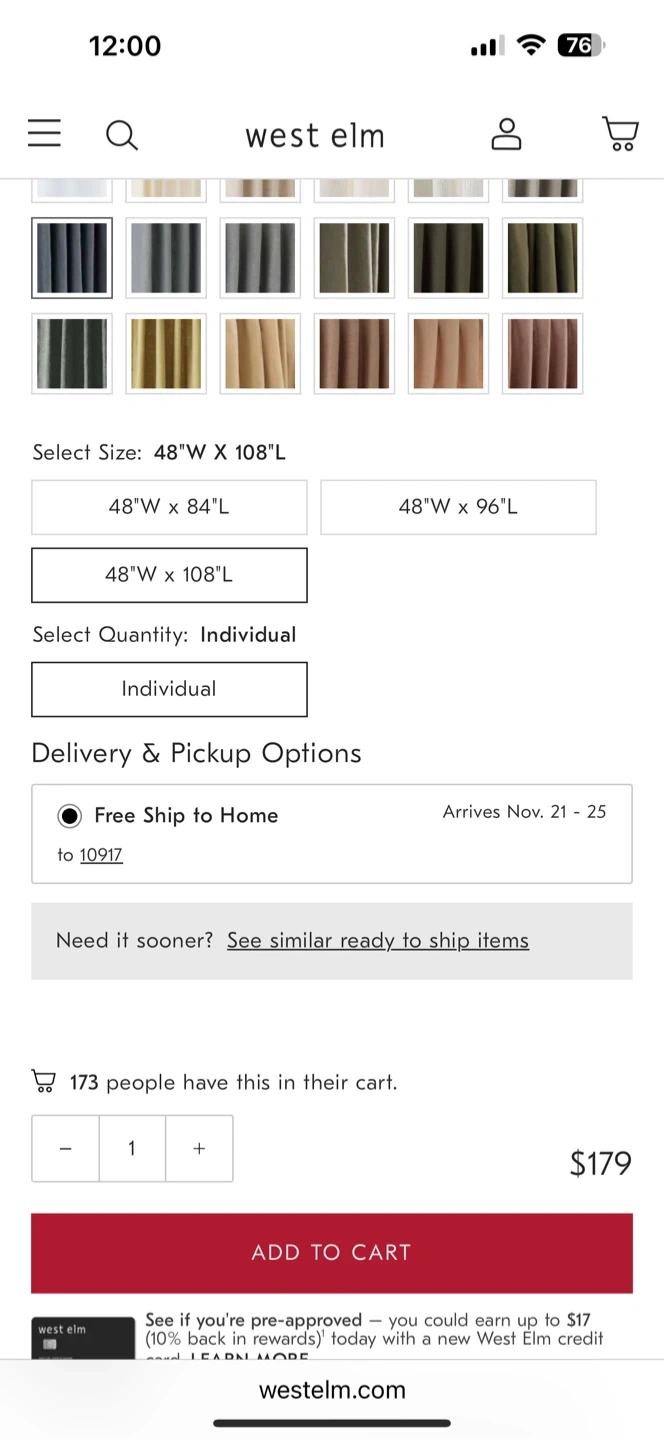The width and height of the screenshot is (664, 1440).
Task: Increase quantity with the plus button
Action: coord(199,1149)
